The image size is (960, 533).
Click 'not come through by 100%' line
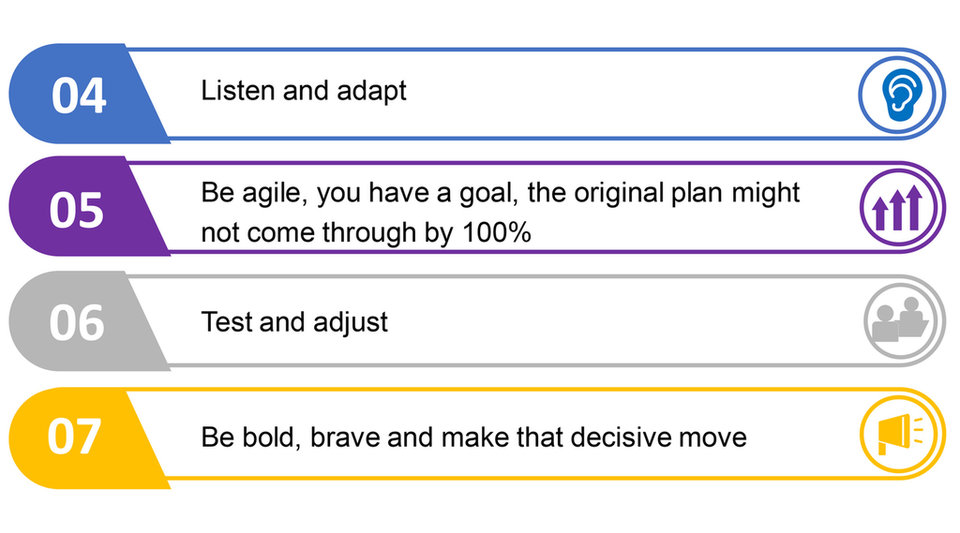pyautogui.click(x=366, y=233)
